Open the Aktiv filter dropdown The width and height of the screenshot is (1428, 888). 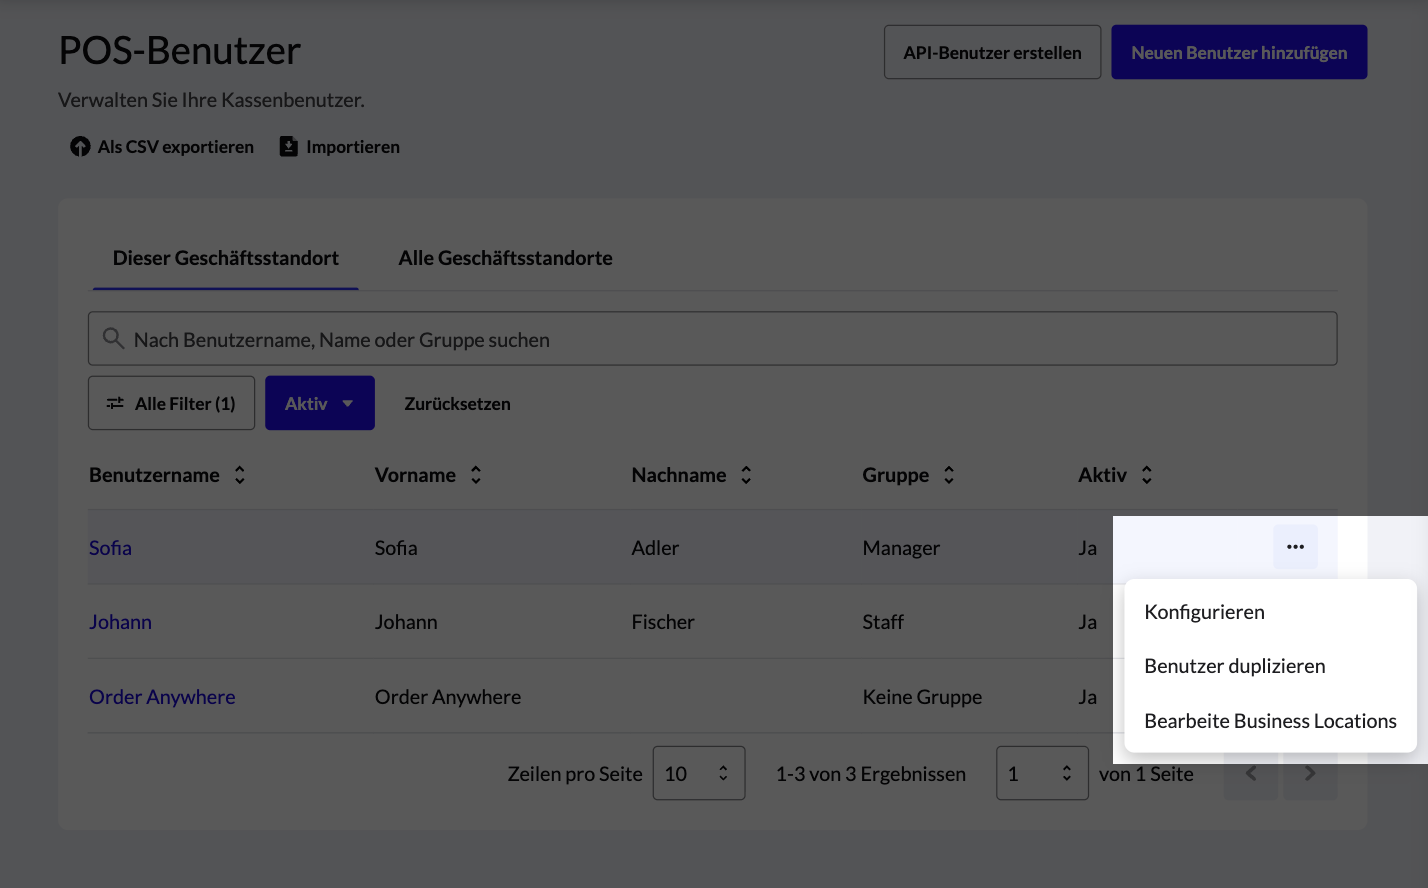[320, 403]
